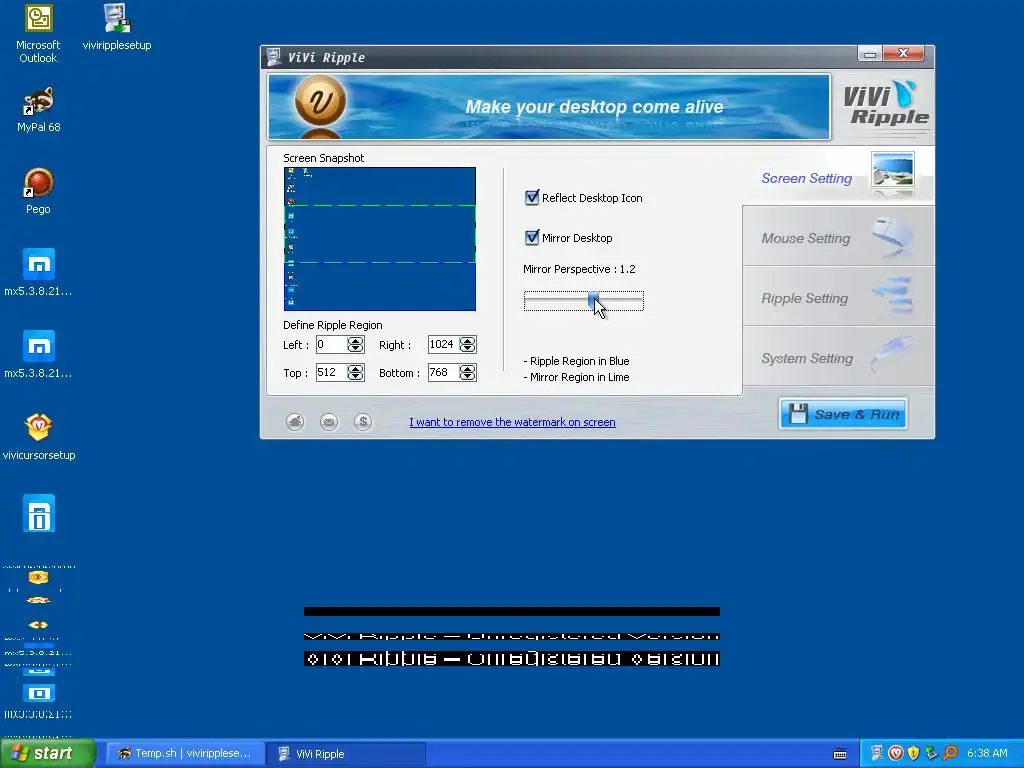
Task: Increase the Left value with up arrow
Action: click(x=355, y=340)
